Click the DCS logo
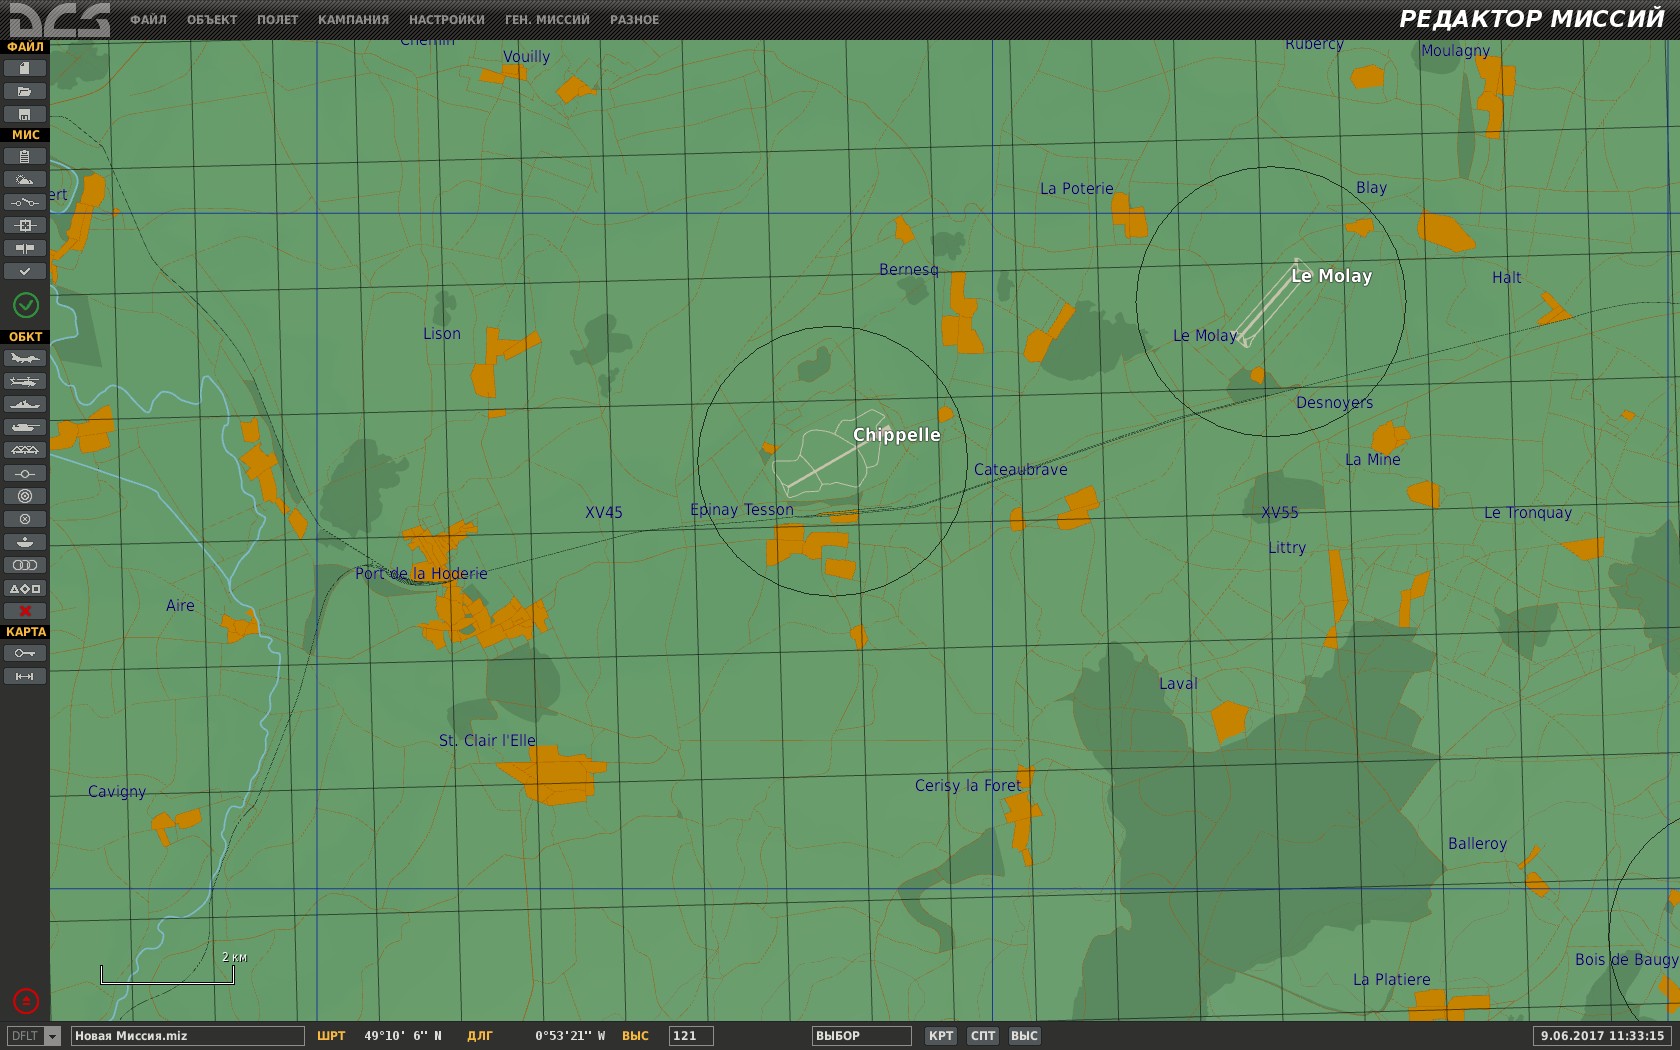1680x1050 pixels. point(59,19)
